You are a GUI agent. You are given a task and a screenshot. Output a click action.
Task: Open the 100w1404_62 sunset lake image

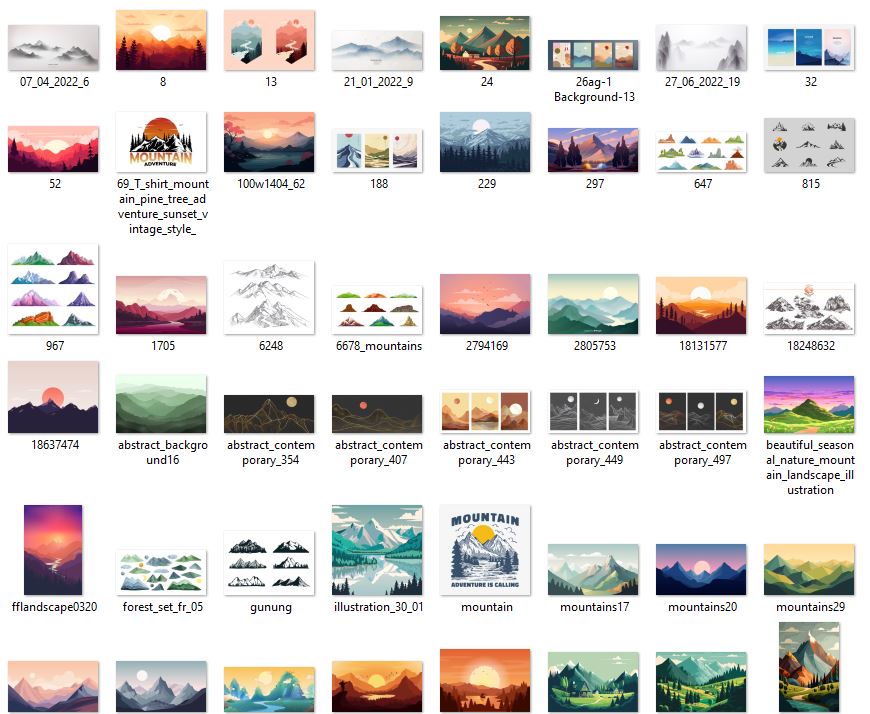click(x=269, y=142)
